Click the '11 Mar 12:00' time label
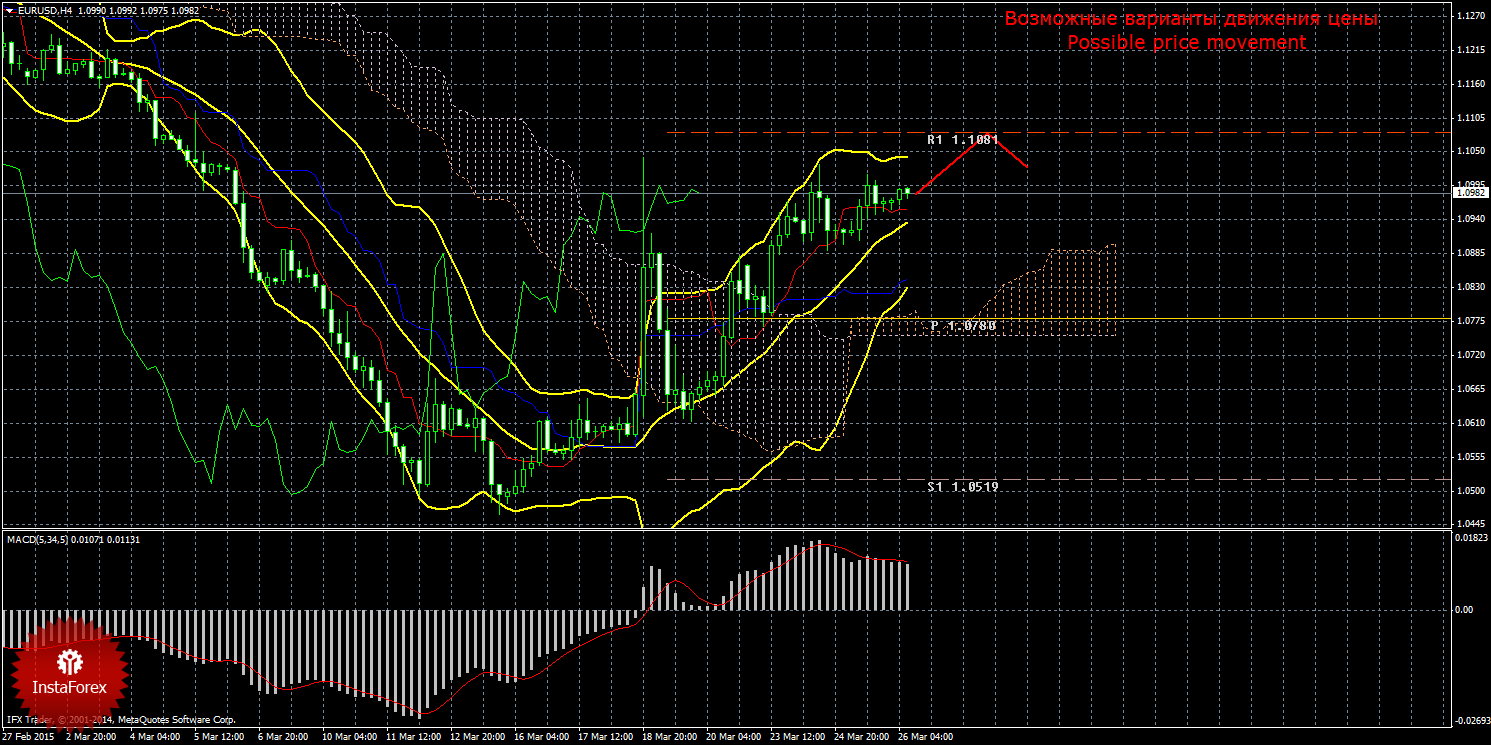 (x=413, y=737)
